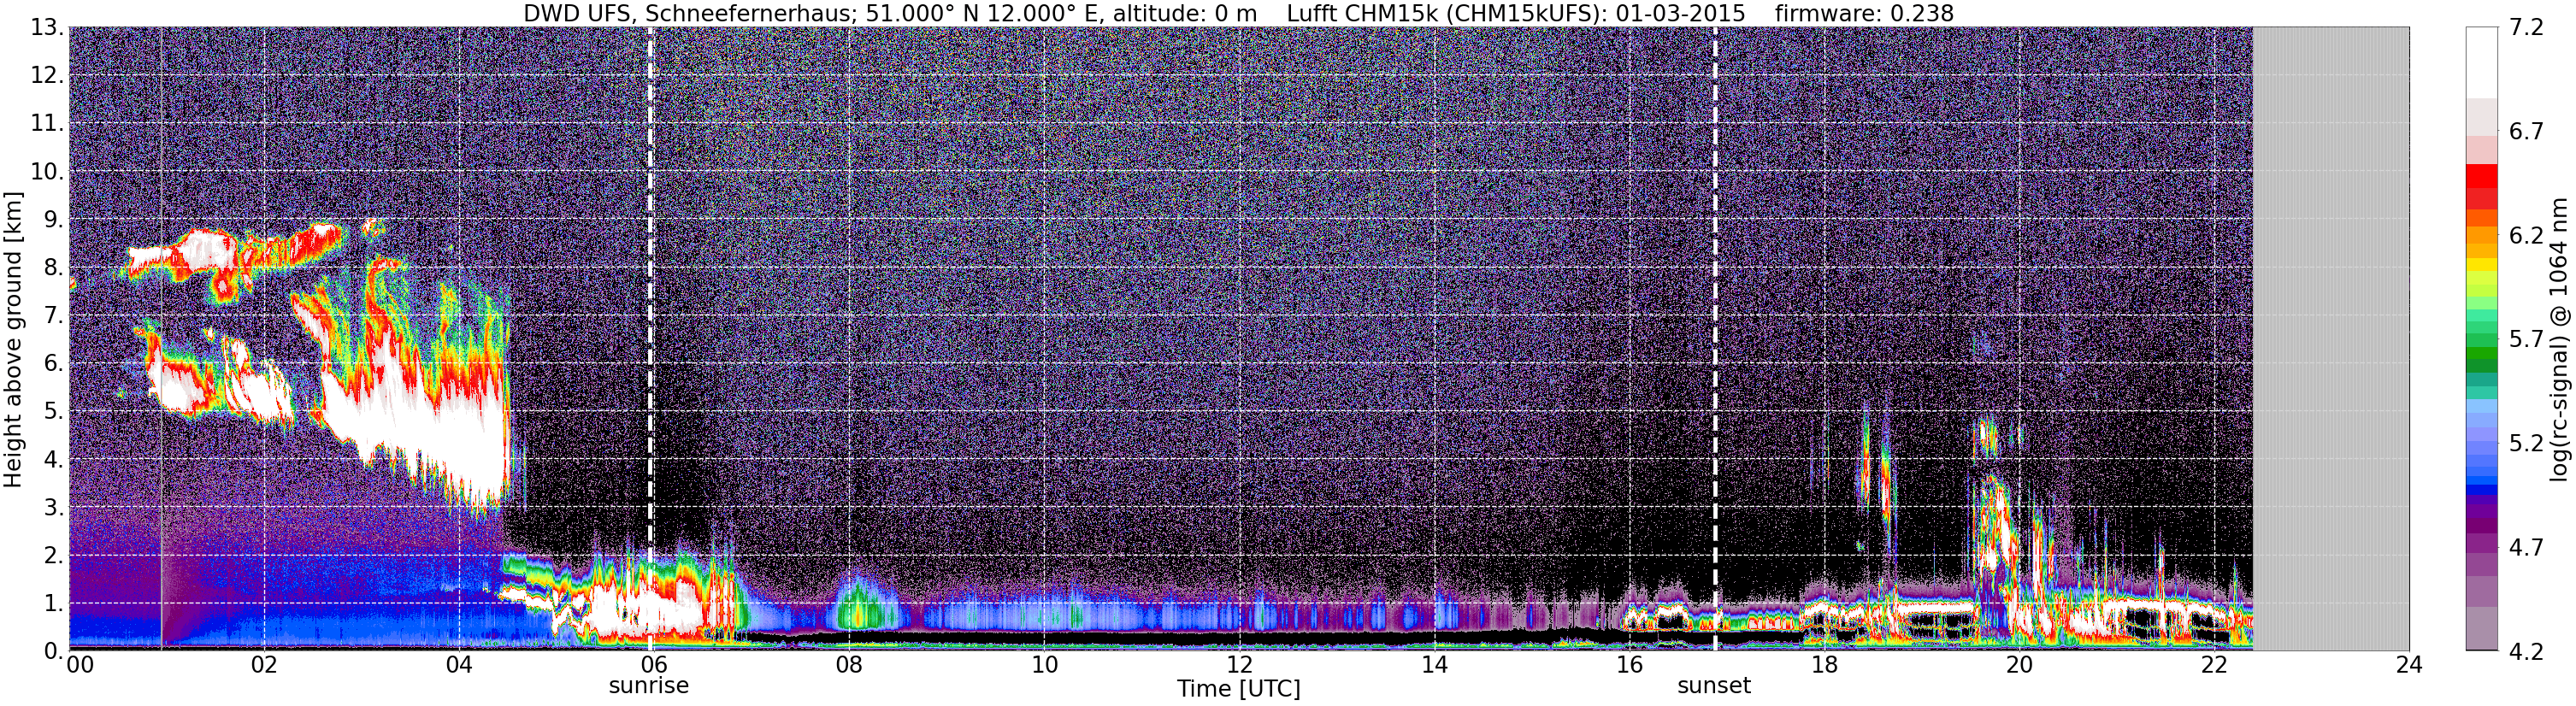Pick the bright red segment of the colorbar
The image size is (2576, 706).
click(2481, 176)
